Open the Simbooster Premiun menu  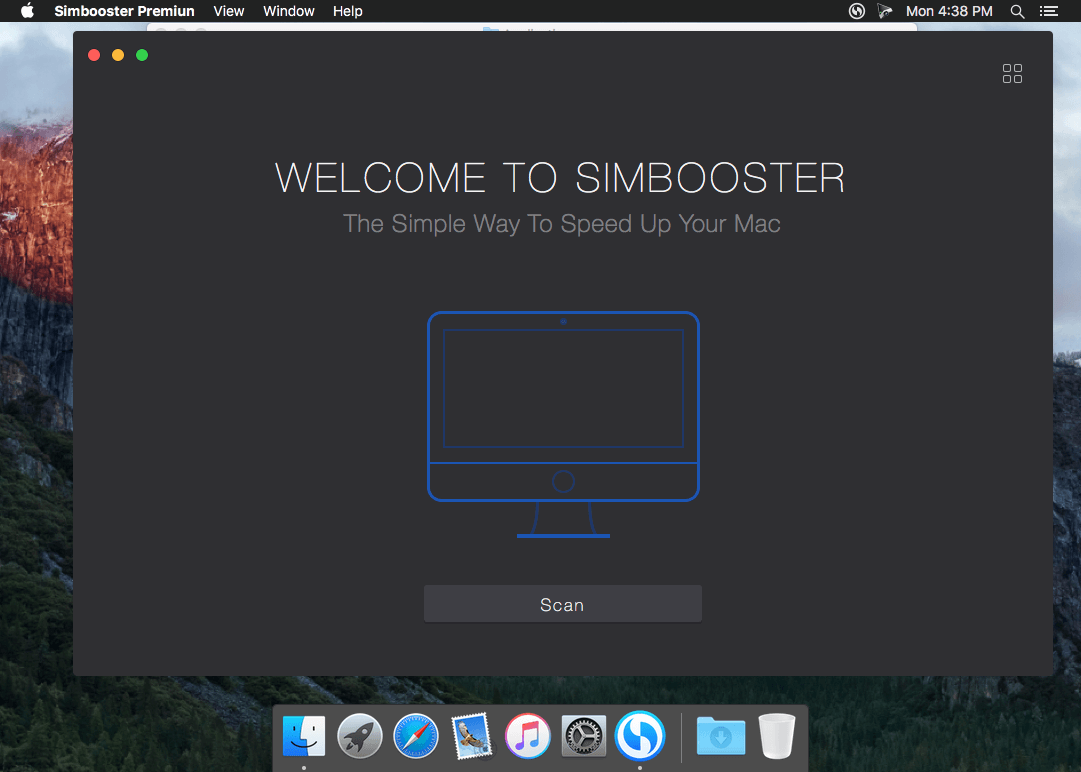point(124,11)
